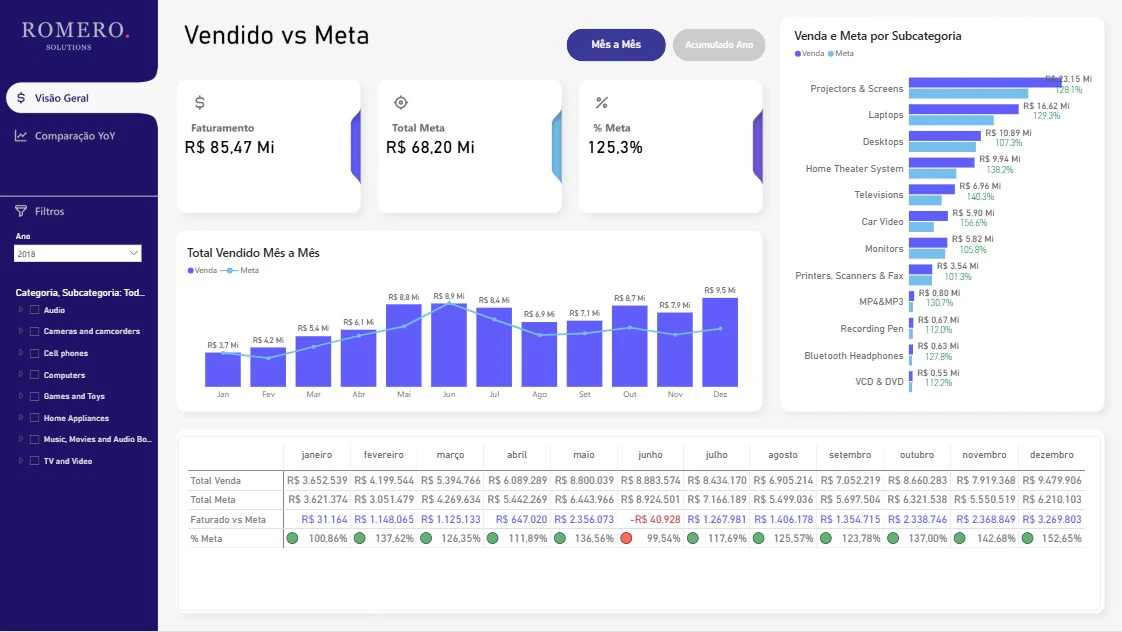Tick the Computers checkbox

coord(34,375)
